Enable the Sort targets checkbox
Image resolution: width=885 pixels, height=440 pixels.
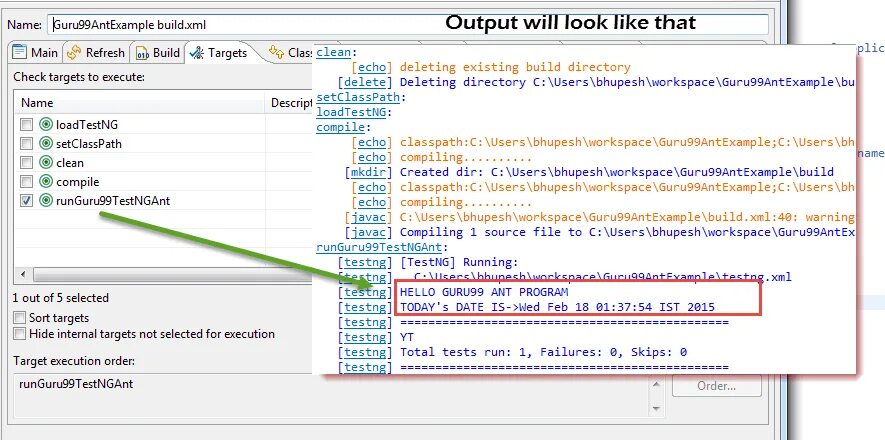click(x=20, y=318)
